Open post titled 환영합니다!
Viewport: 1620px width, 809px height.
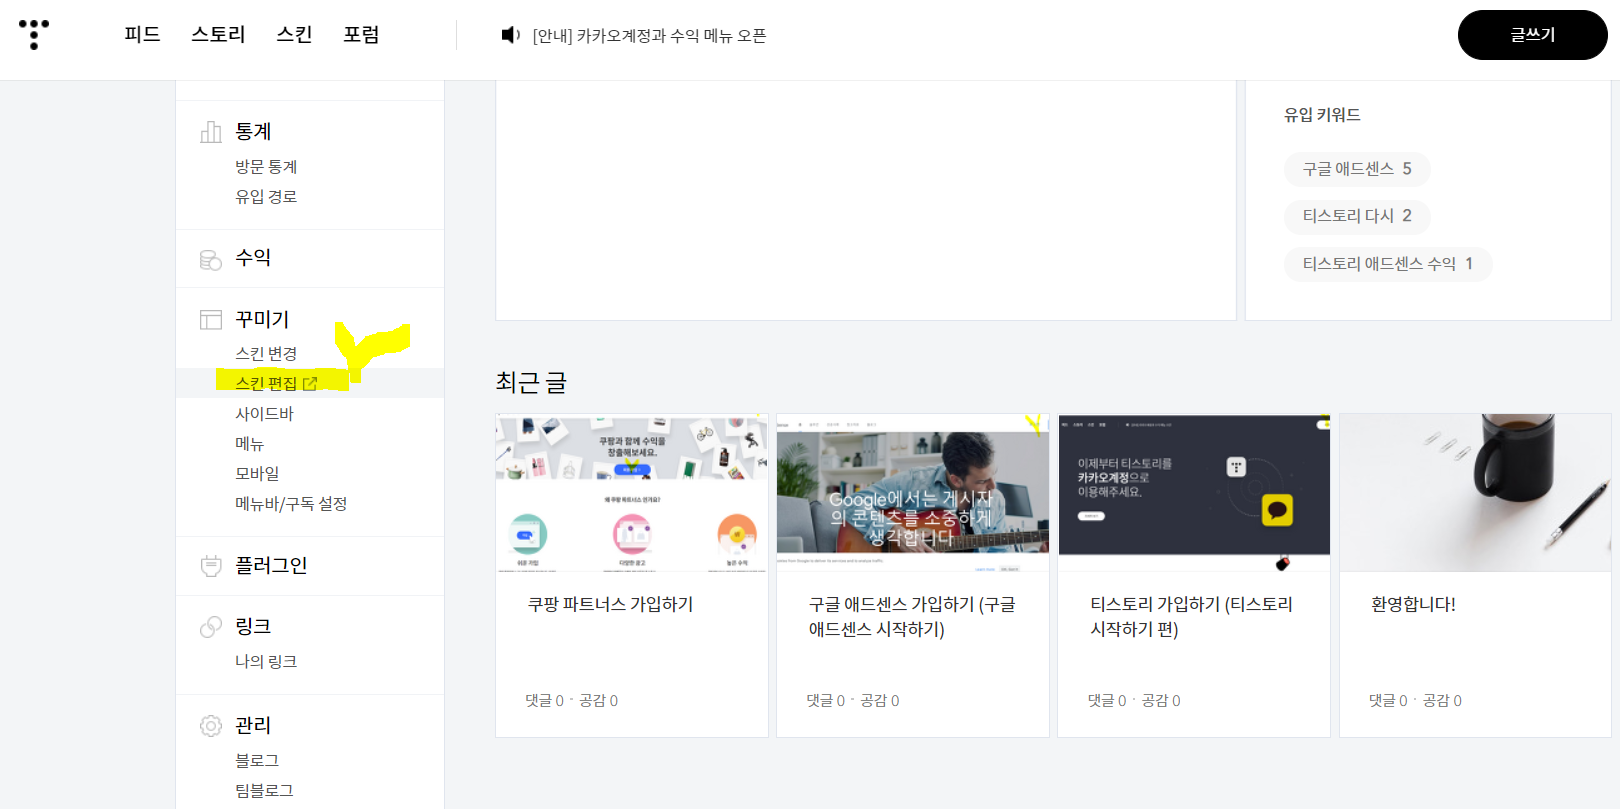pyautogui.click(x=1413, y=605)
